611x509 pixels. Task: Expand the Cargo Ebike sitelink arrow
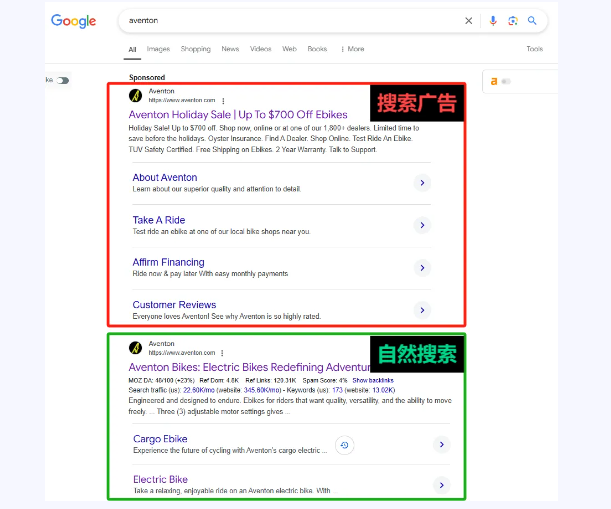[441, 445]
